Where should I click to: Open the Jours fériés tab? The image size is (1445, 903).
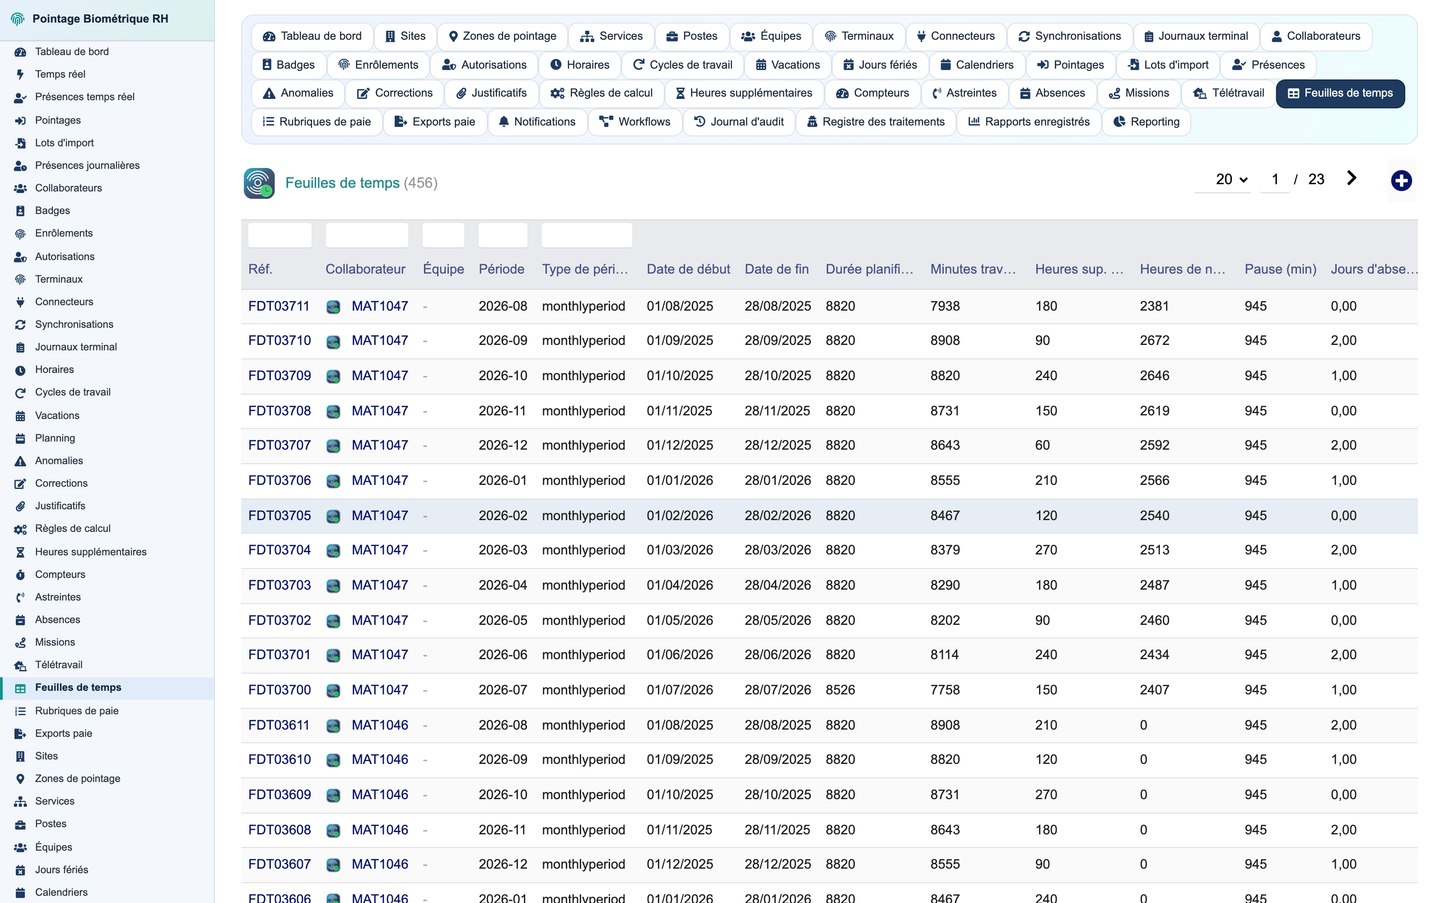click(x=880, y=65)
